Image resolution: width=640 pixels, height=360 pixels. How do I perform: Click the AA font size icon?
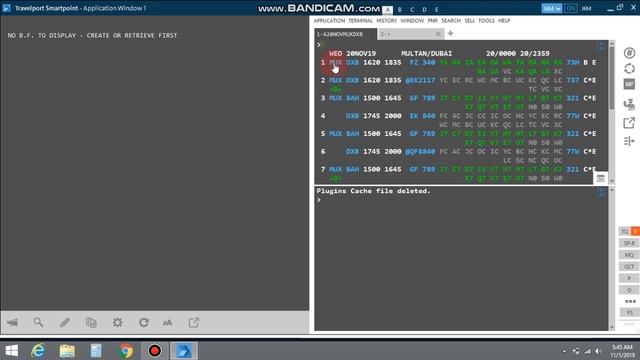click(167, 323)
